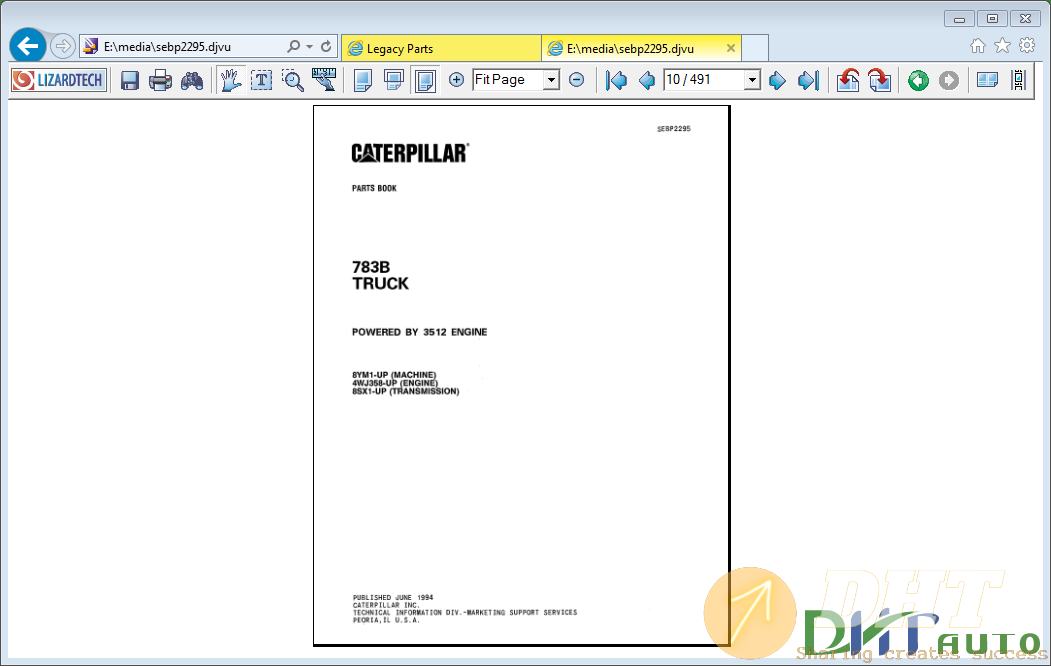
Task: Select the Text selection tool
Action: coord(261,81)
